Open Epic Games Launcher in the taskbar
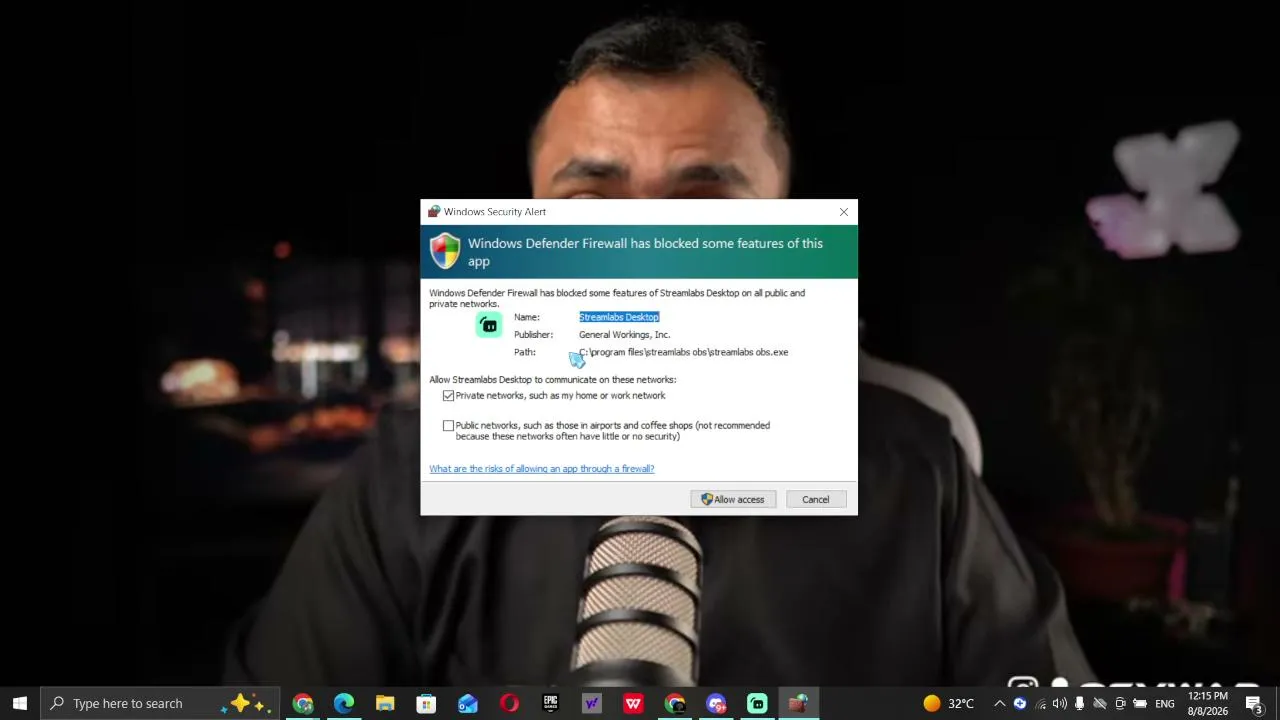1280x720 pixels. click(550, 703)
